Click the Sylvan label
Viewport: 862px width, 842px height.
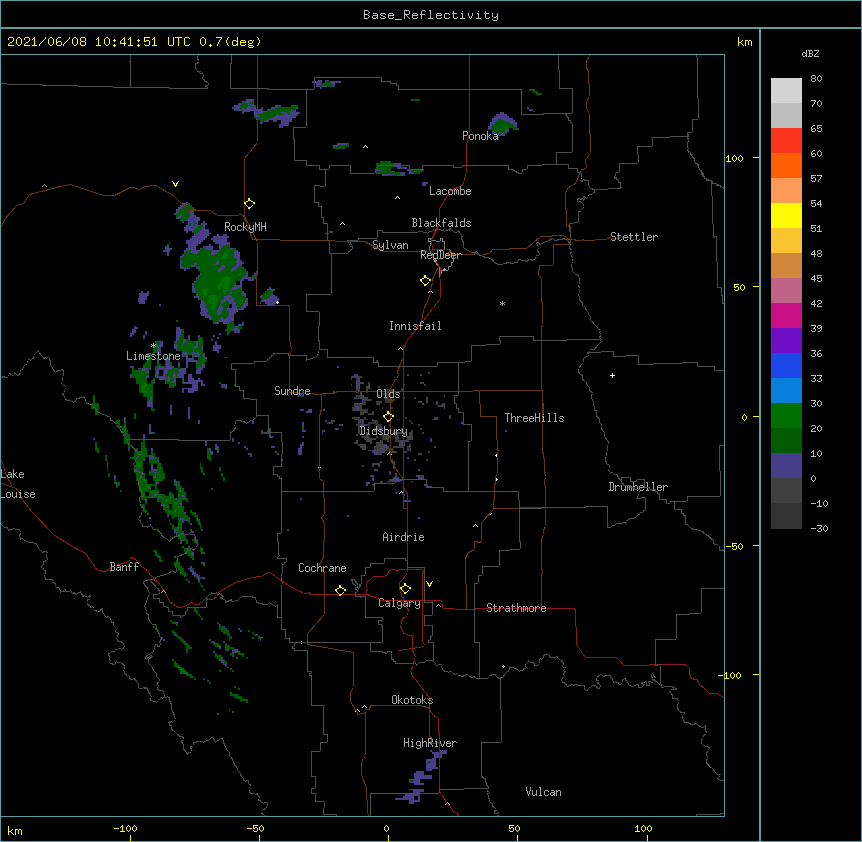point(390,245)
